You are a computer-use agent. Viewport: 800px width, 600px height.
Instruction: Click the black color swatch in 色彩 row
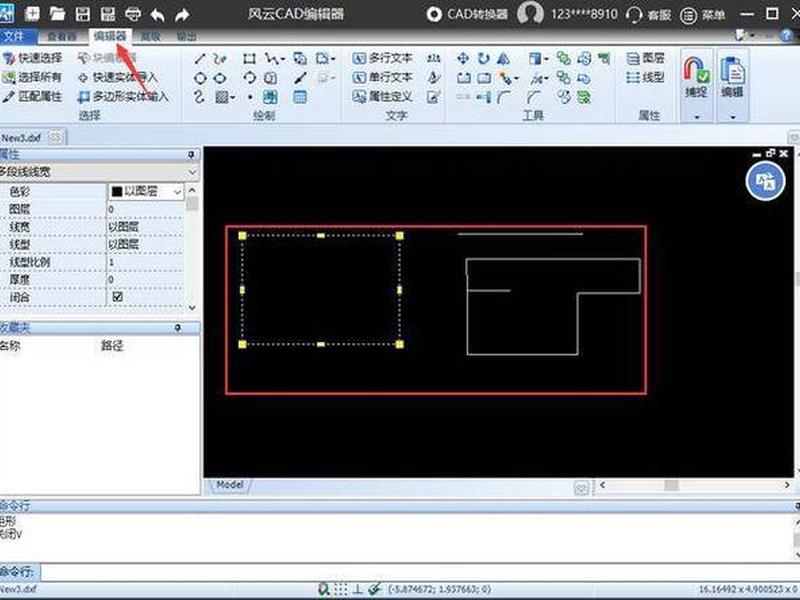(117, 192)
